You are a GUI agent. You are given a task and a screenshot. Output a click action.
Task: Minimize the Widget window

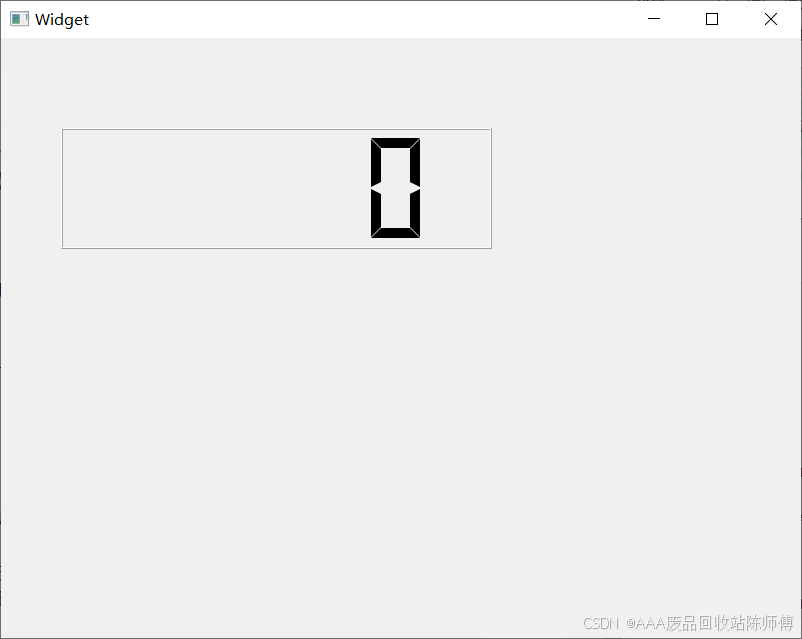pyautogui.click(x=654, y=19)
